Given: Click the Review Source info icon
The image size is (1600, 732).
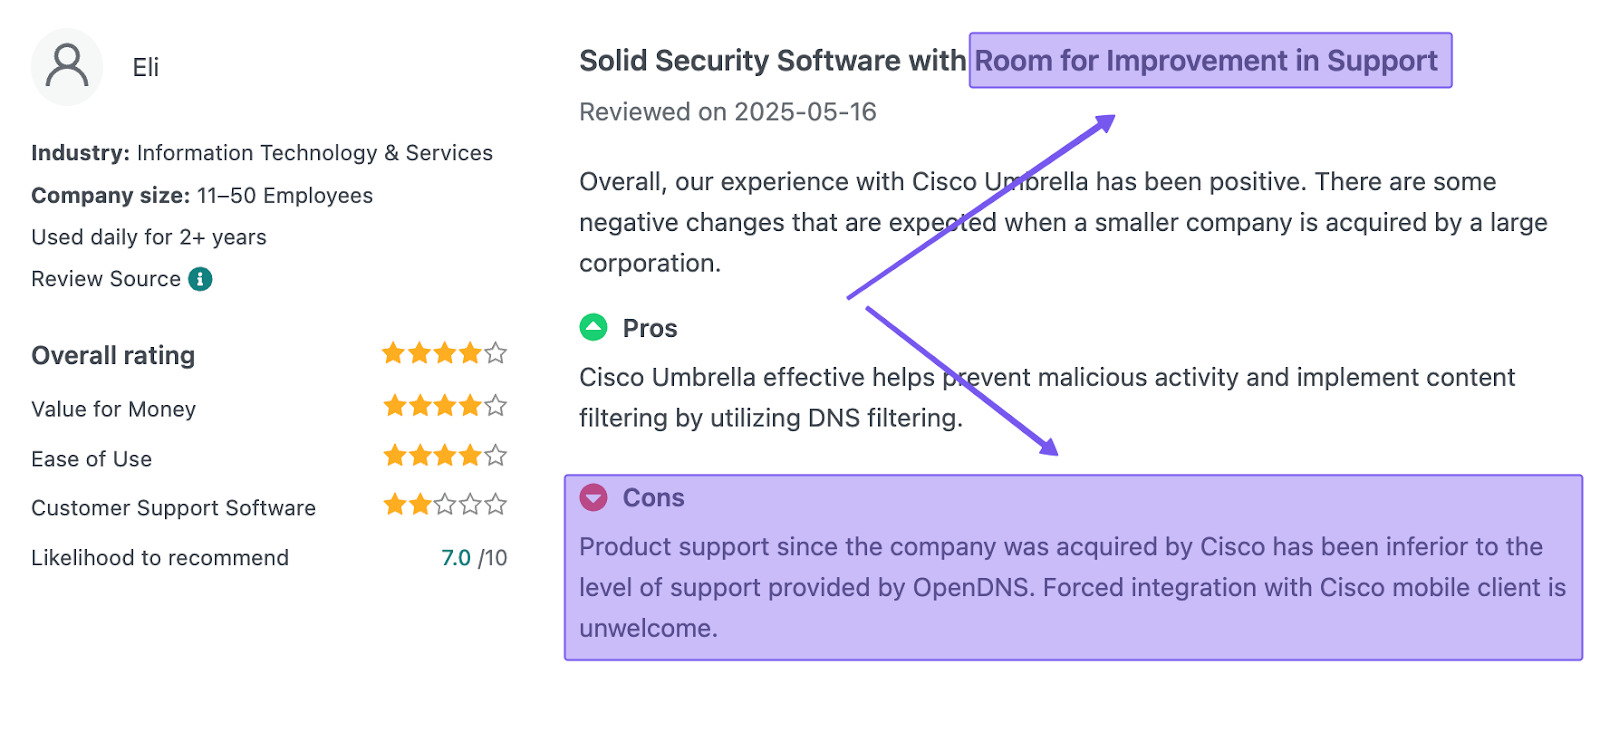Looking at the screenshot, I should click(x=201, y=279).
